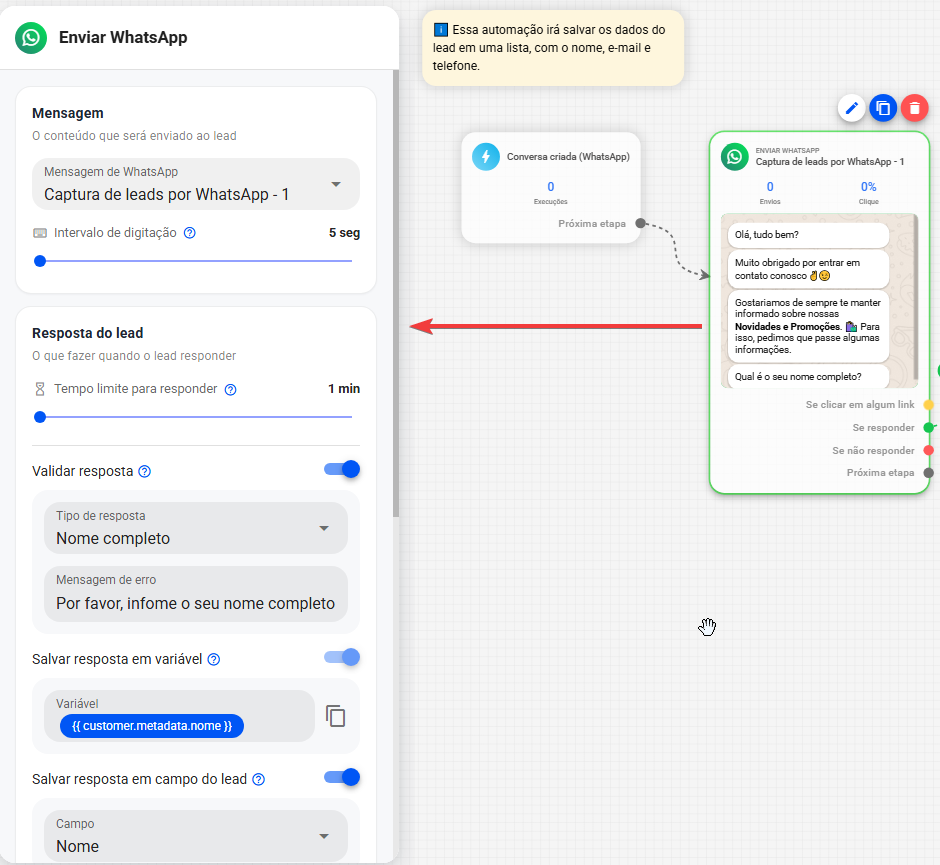Expand the Tipo de resposta dropdown
The width and height of the screenshot is (940, 865).
click(196, 528)
